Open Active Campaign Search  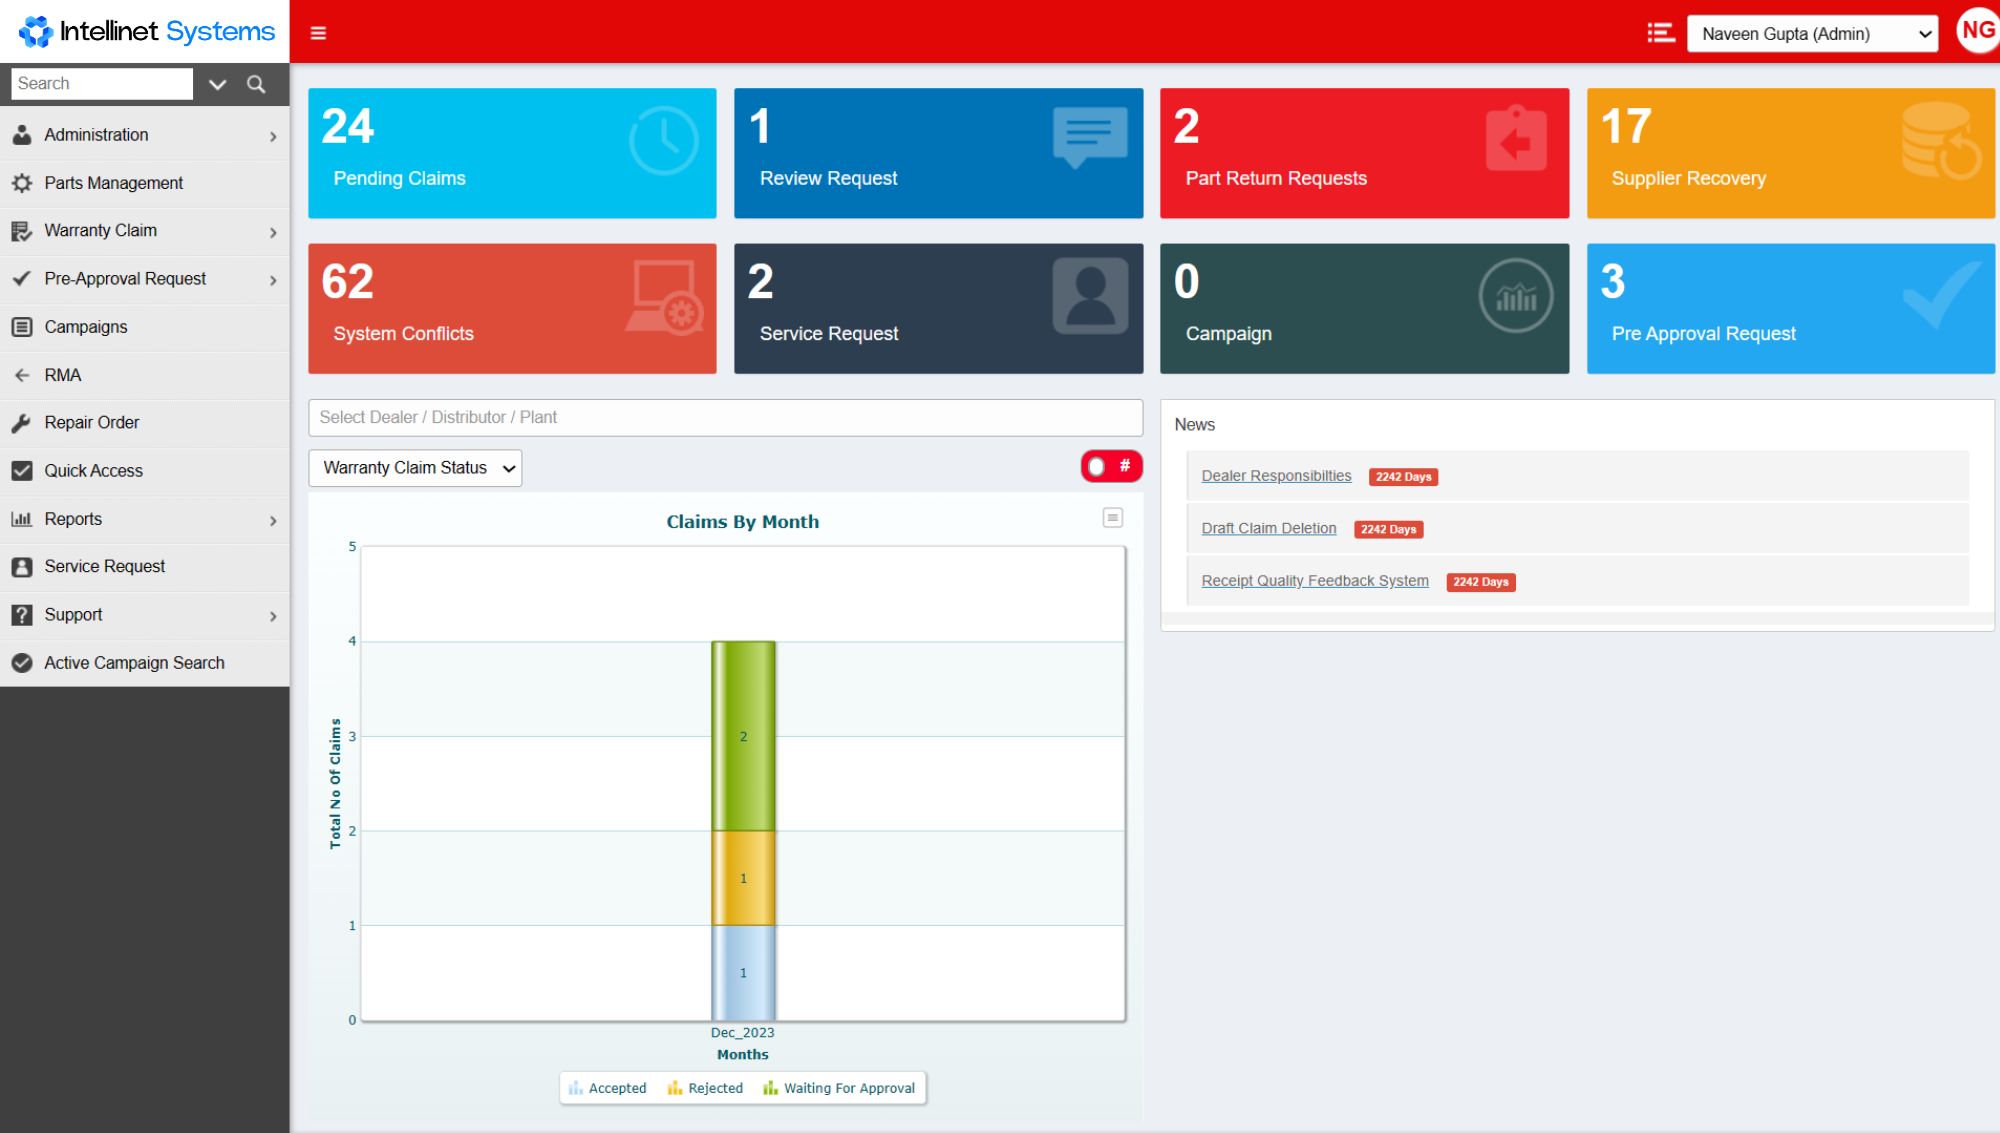pos(134,662)
